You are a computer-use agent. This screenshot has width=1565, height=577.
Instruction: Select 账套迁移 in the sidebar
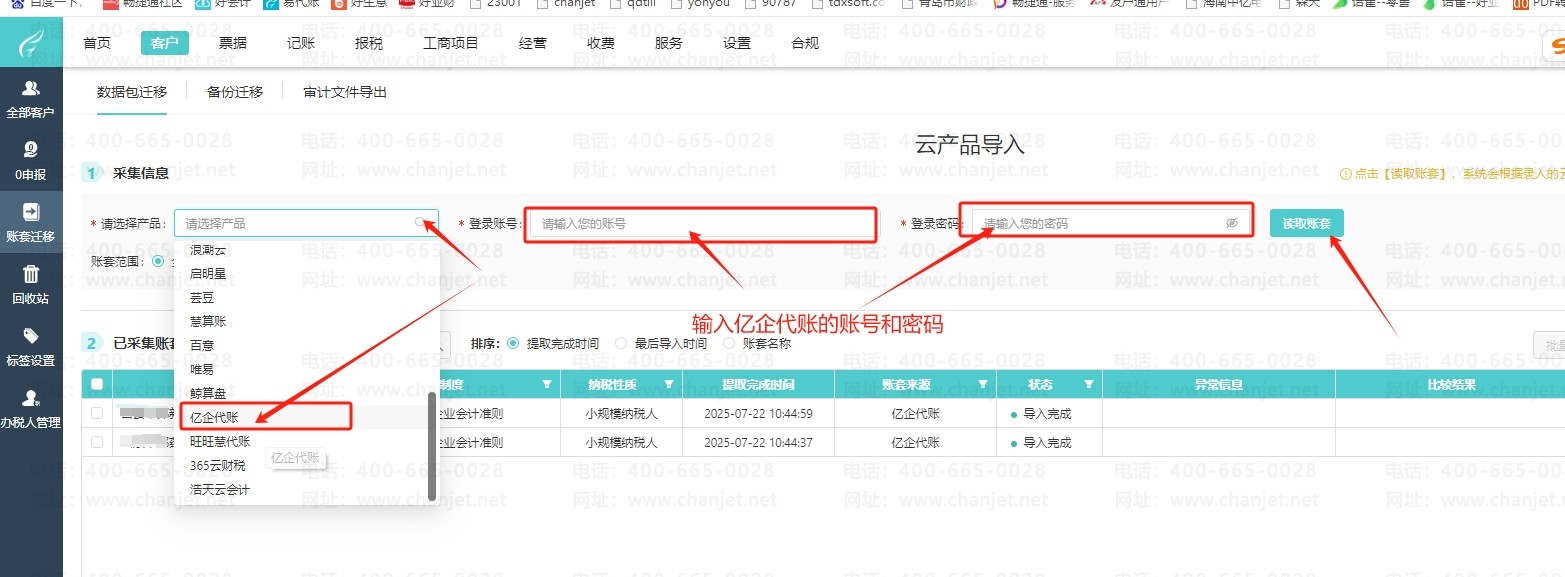[31, 223]
